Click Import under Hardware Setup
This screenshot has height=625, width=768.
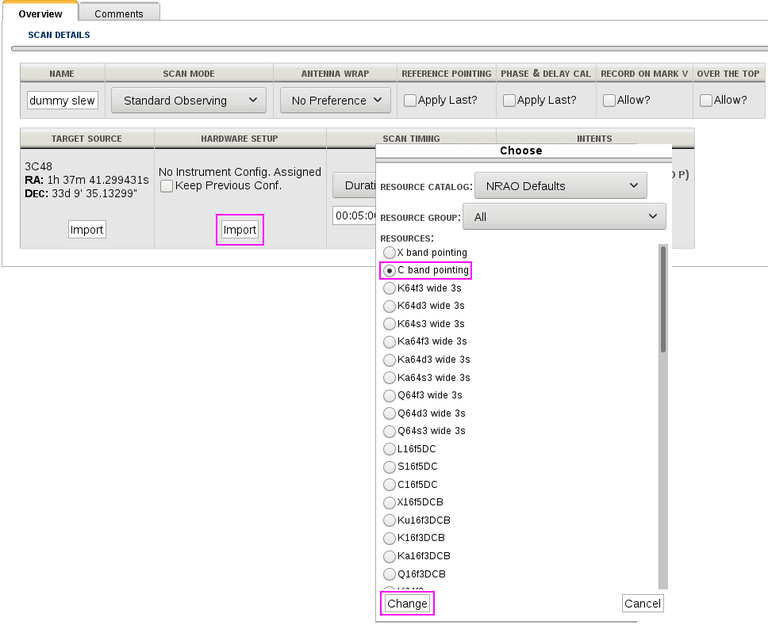click(x=240, y=230)
